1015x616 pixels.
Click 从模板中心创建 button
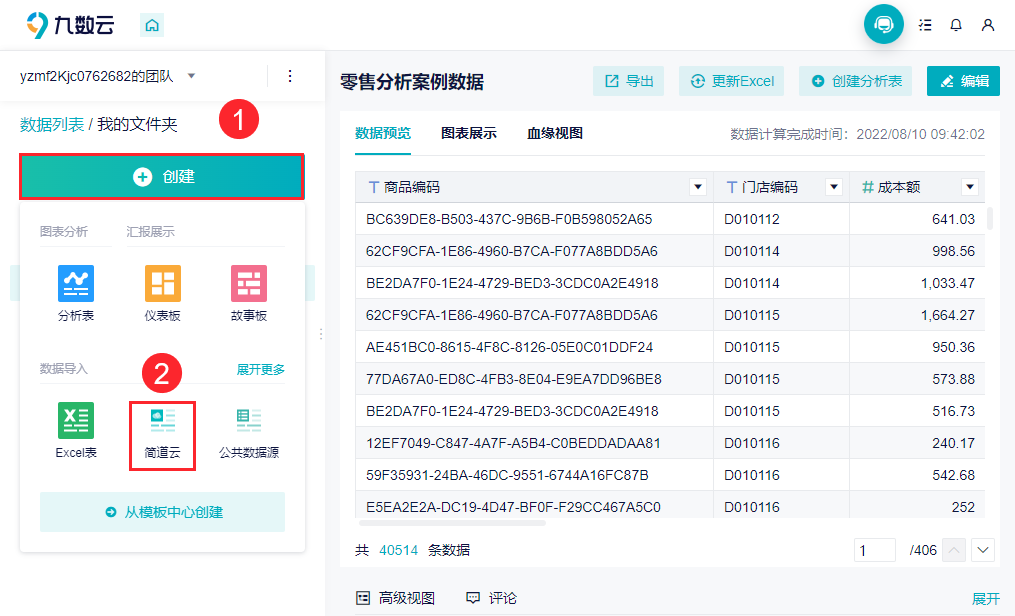[162, 512]
